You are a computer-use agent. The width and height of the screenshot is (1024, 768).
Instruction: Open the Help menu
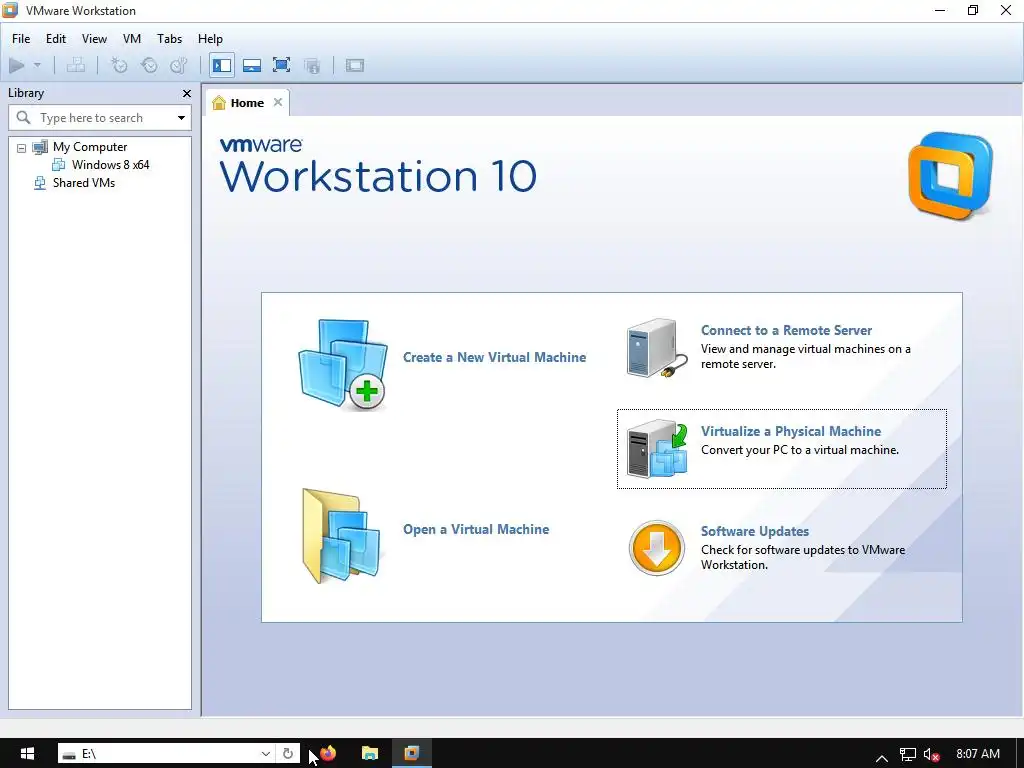[x=210, y=39]
